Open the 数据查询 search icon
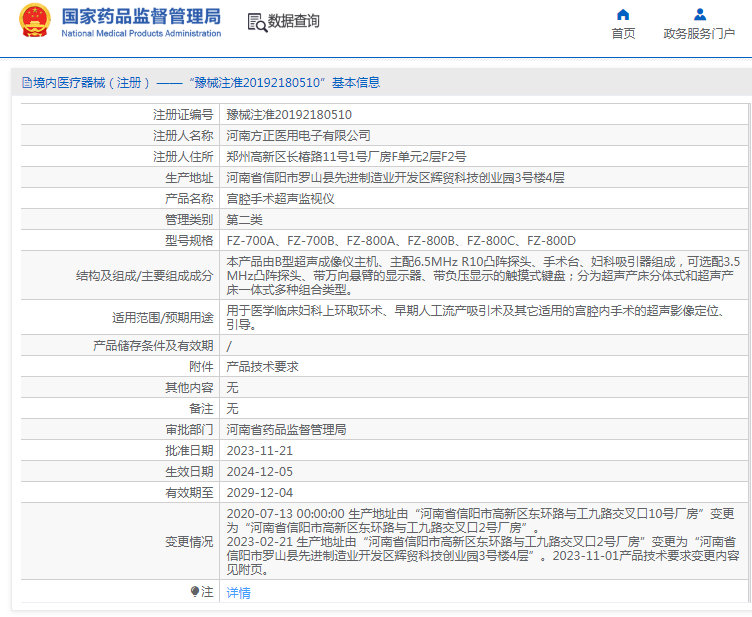 point(257,23)
